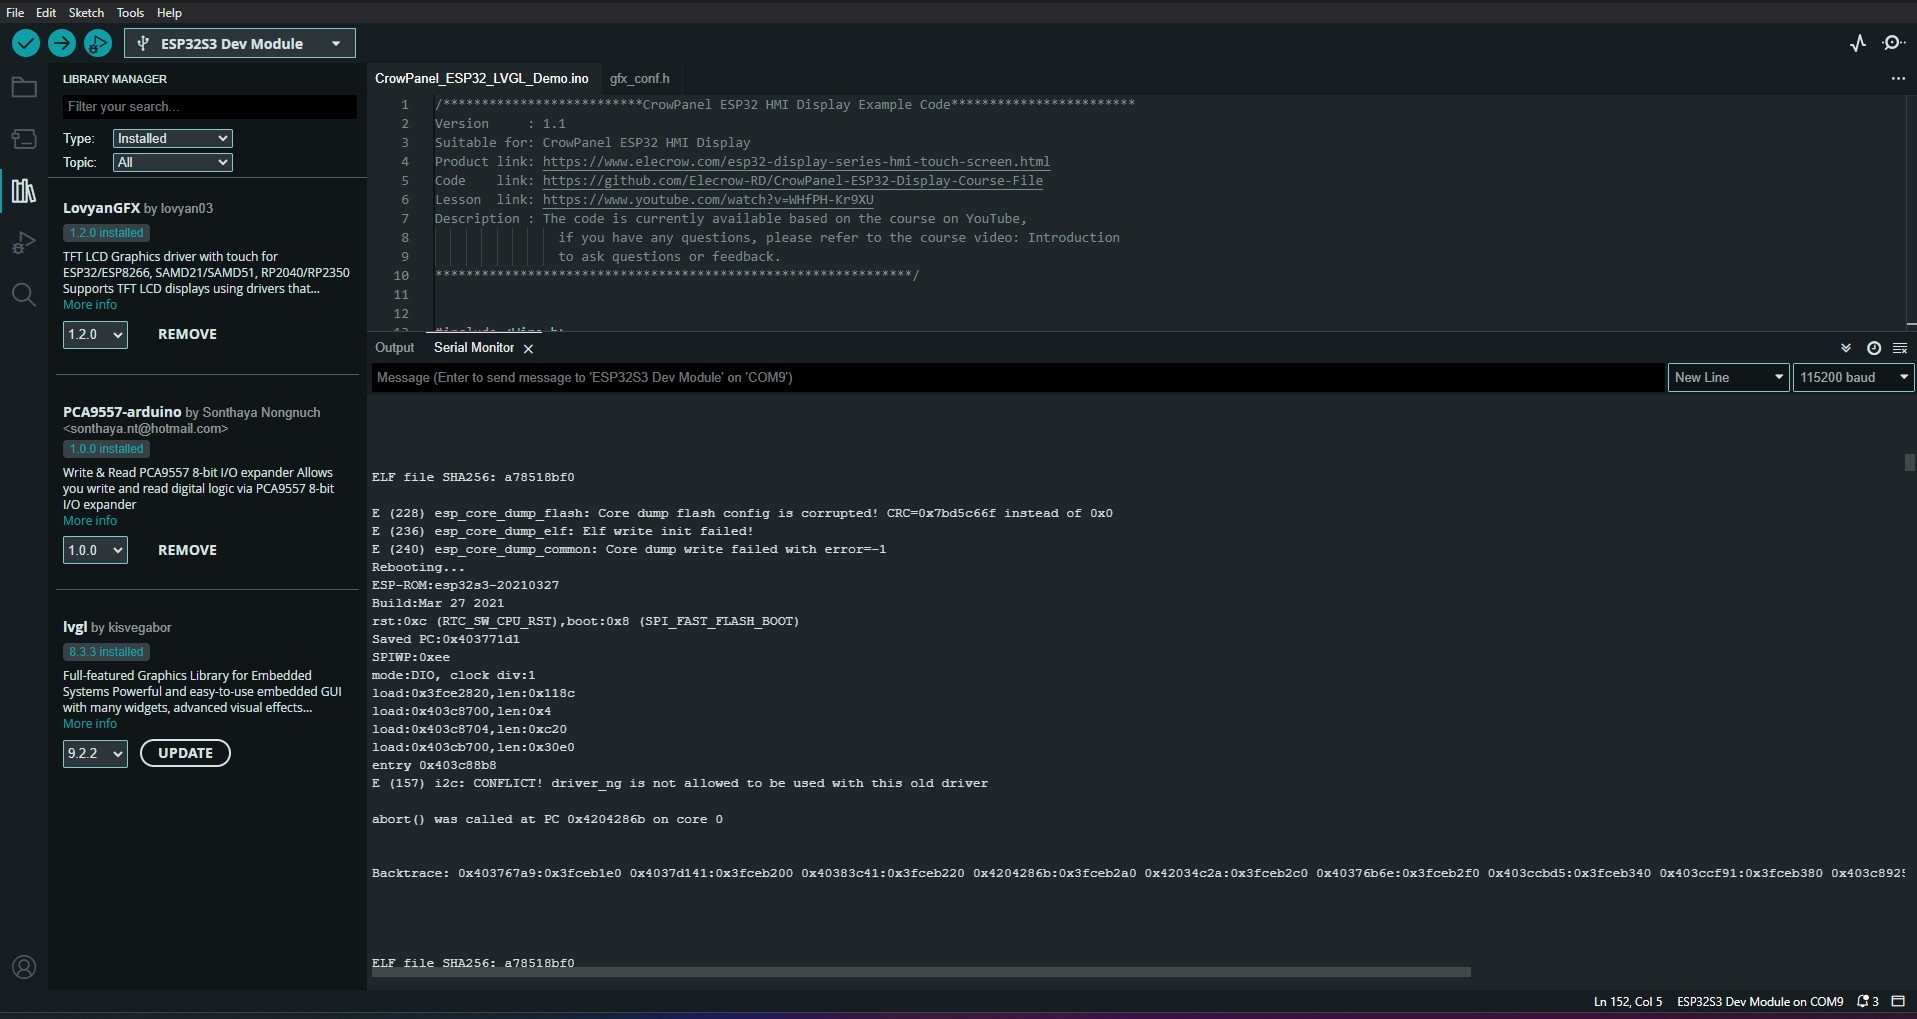Open the Type filter dropdown

pos(172,138)
